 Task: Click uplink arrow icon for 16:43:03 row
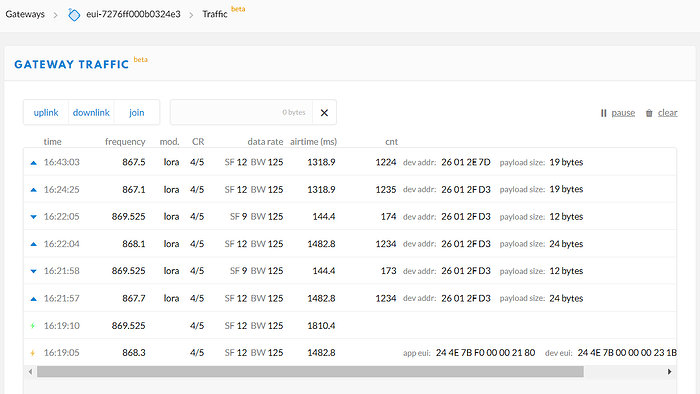tap(33, 162)
